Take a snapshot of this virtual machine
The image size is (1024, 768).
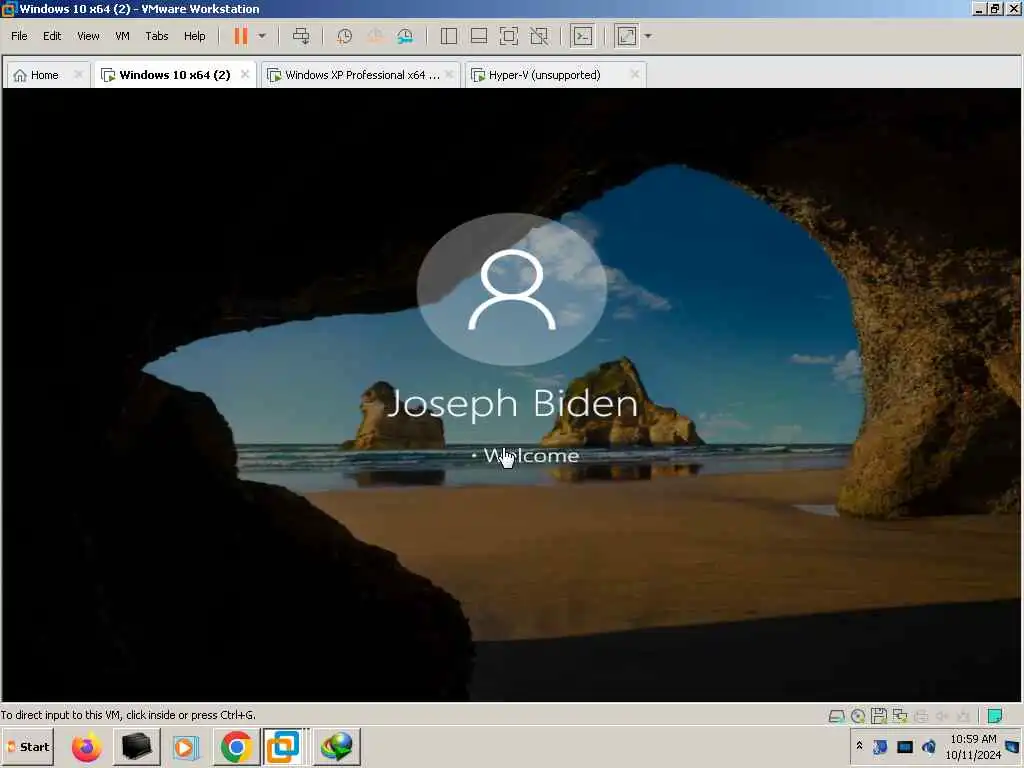(344, 37)
